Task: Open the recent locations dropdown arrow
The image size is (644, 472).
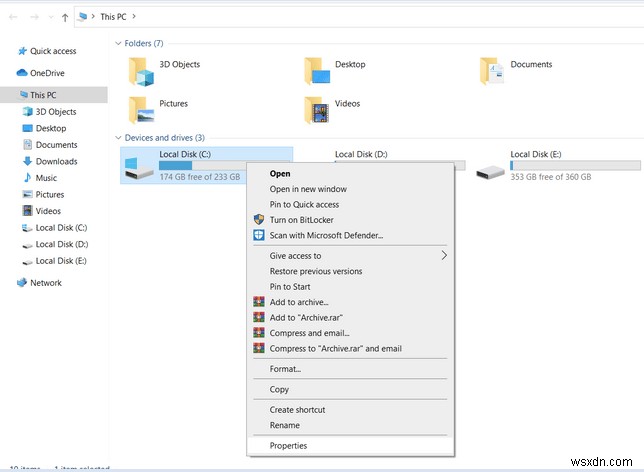Action: [x=51, y=17]
